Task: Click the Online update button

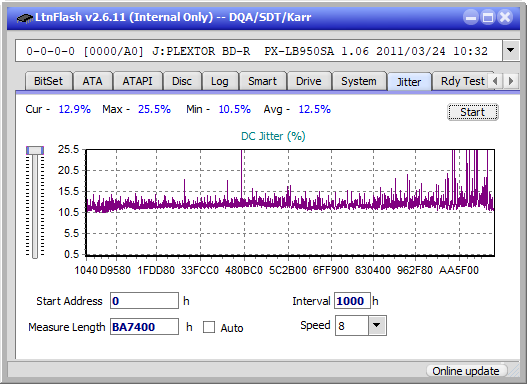Action: [x=465, y=371]
